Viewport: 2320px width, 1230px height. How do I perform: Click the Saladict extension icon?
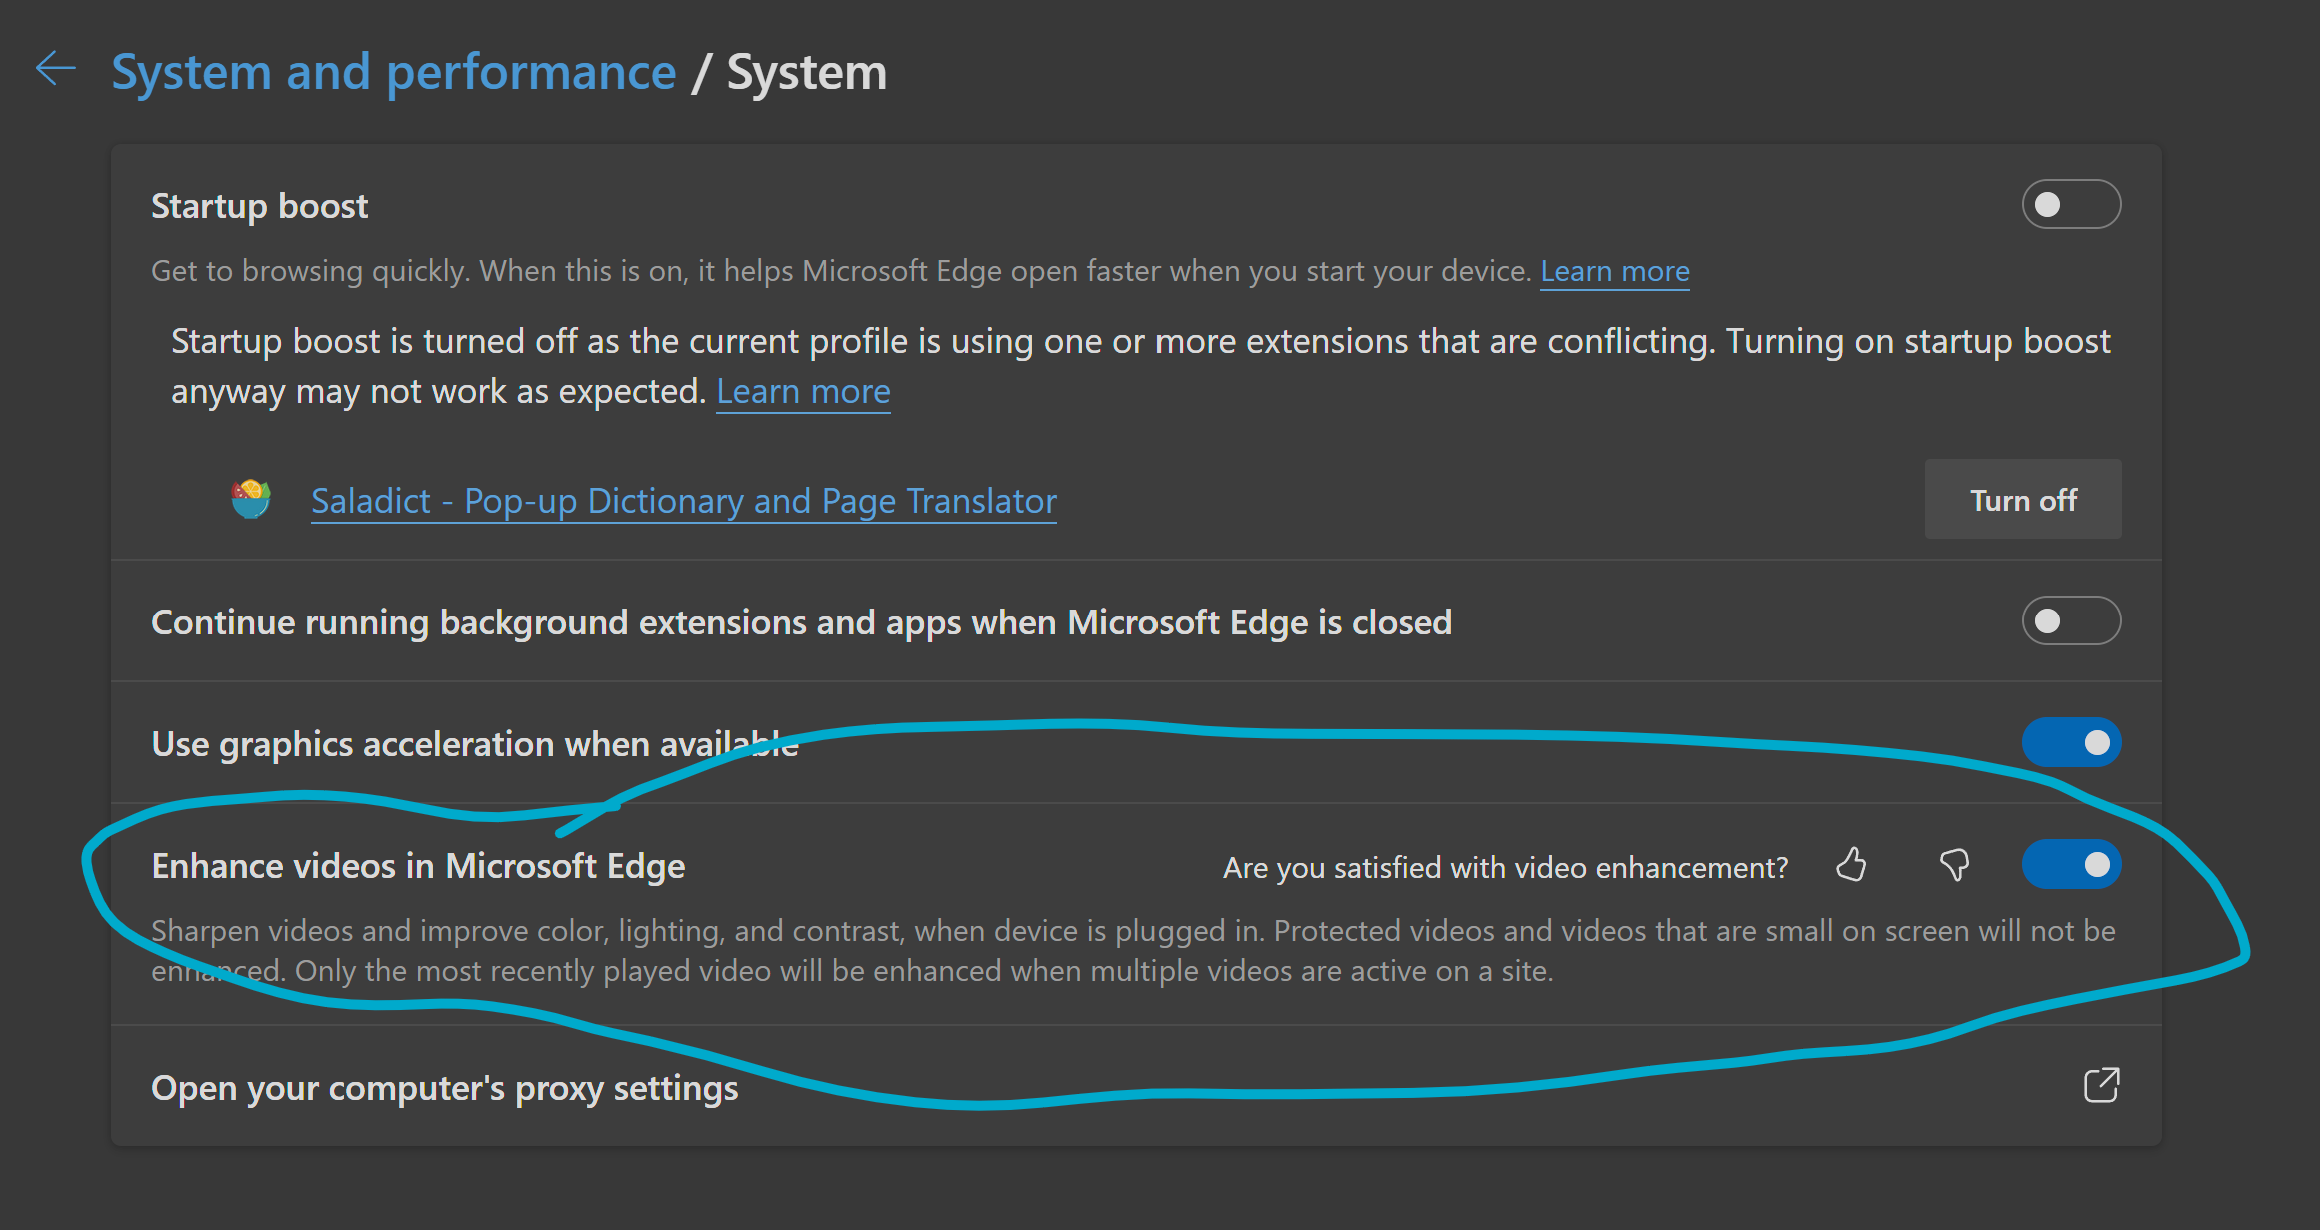(251, 499)
